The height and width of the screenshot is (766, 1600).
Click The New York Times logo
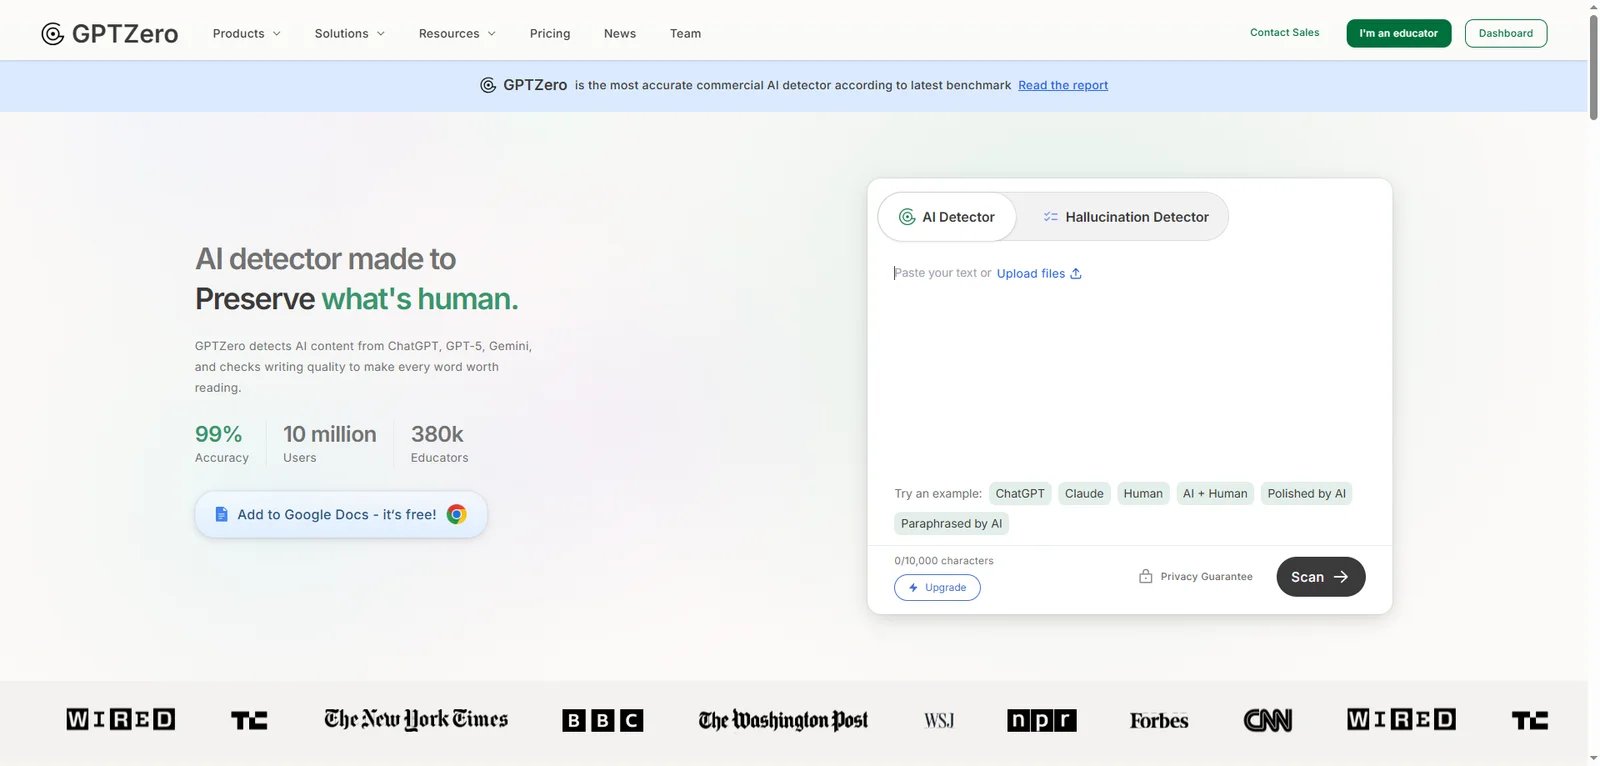[416, 720]
